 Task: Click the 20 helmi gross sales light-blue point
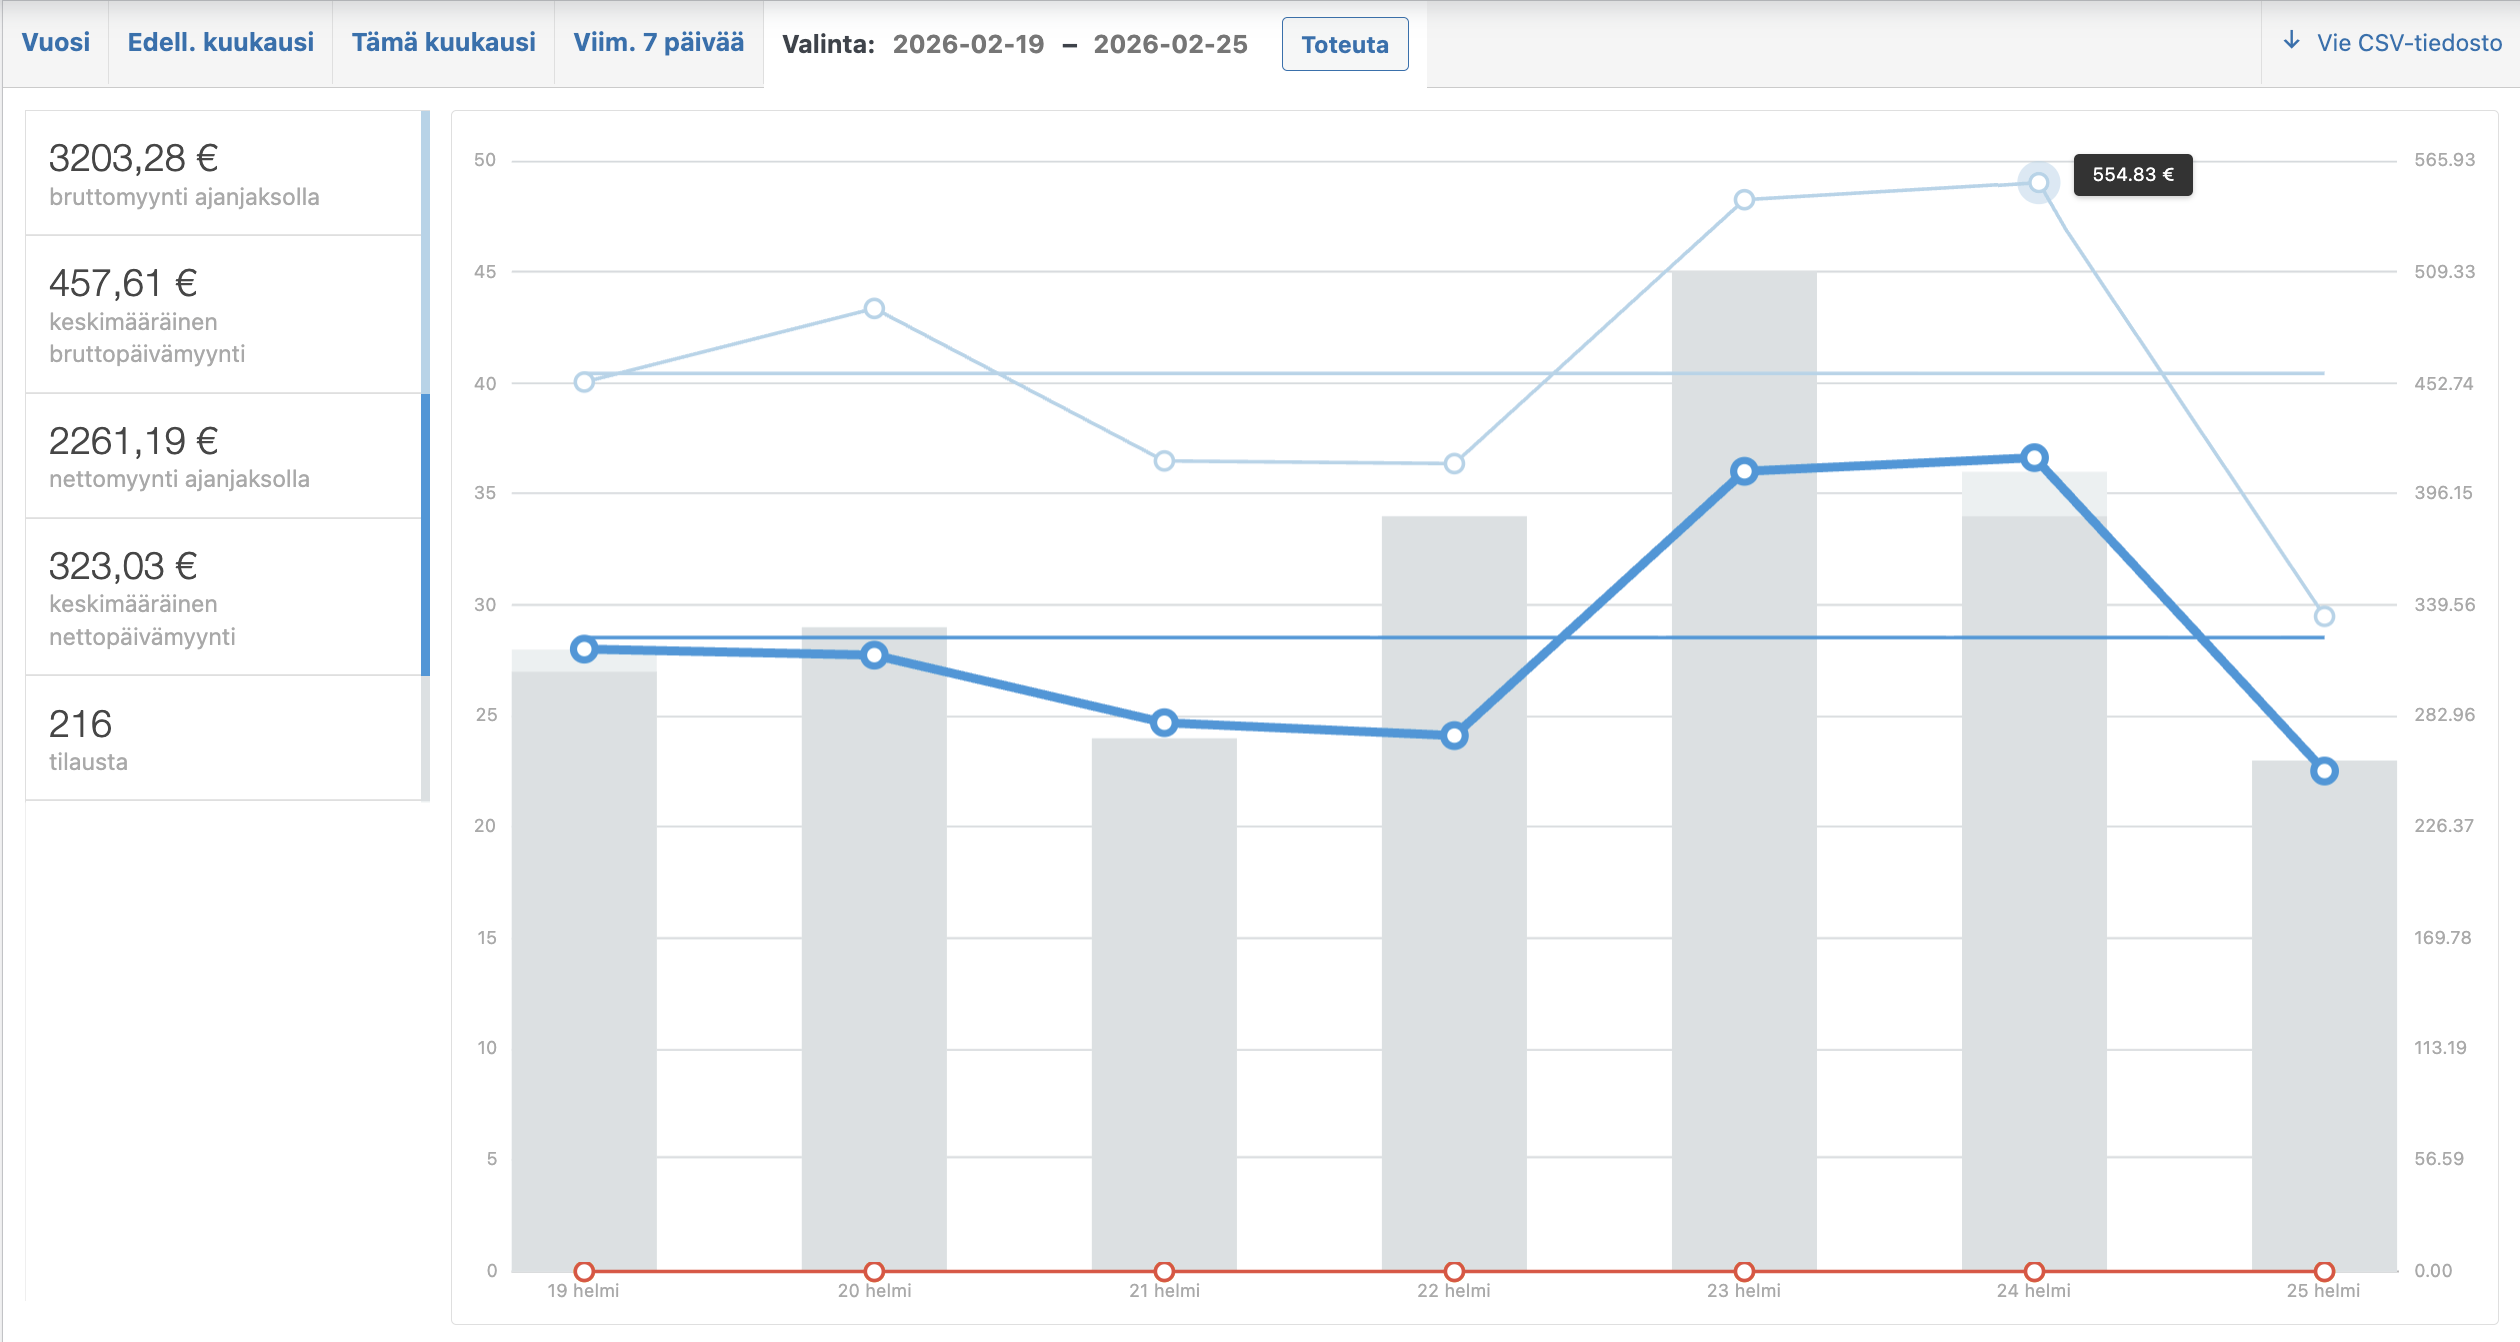click(x=874, y=308)
